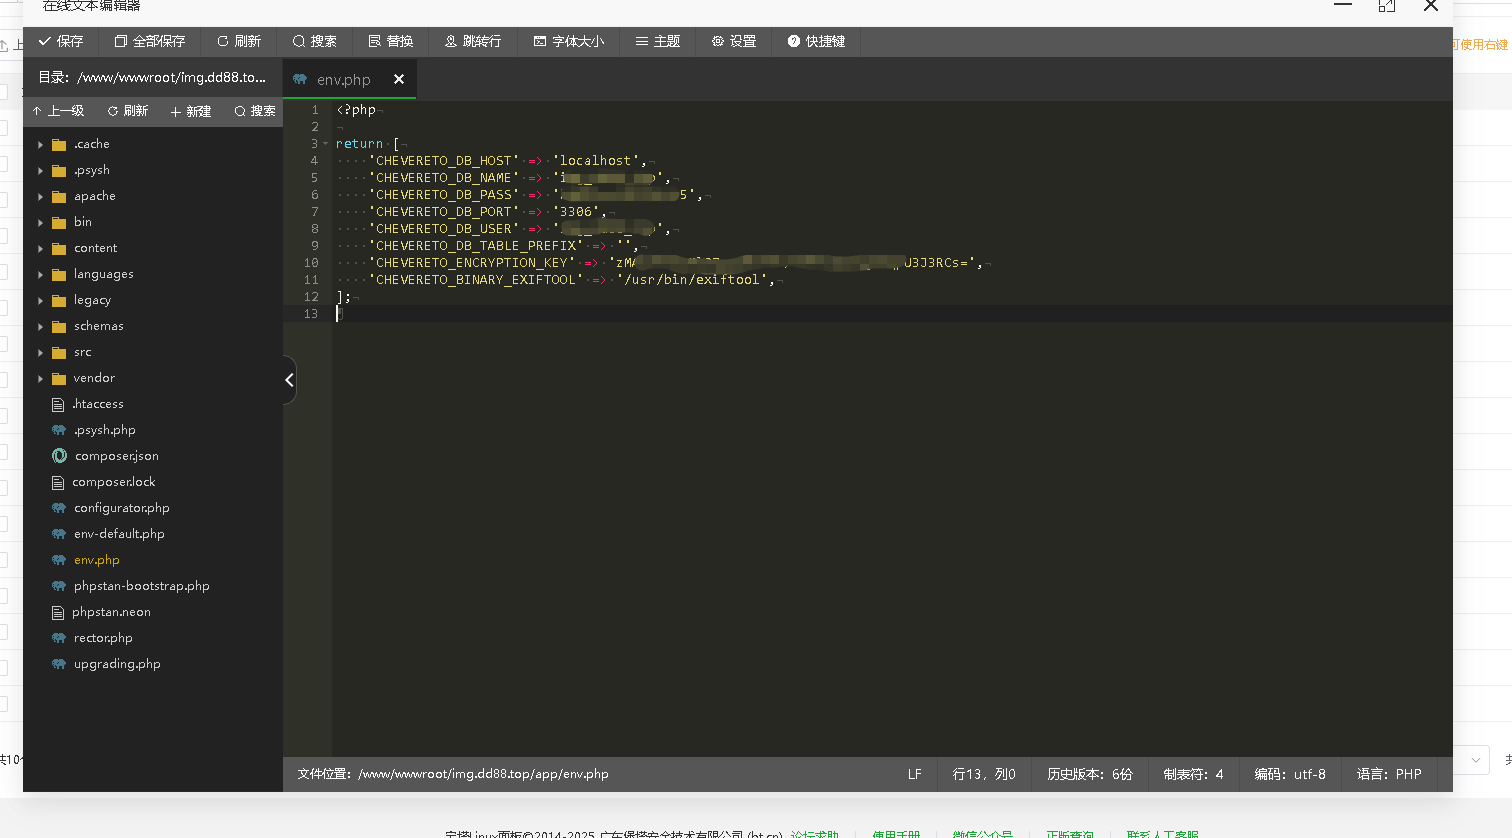Click Save All (全部保存) in toolbar
Viewport: 1512px width, 838px height.
(150, 41)
